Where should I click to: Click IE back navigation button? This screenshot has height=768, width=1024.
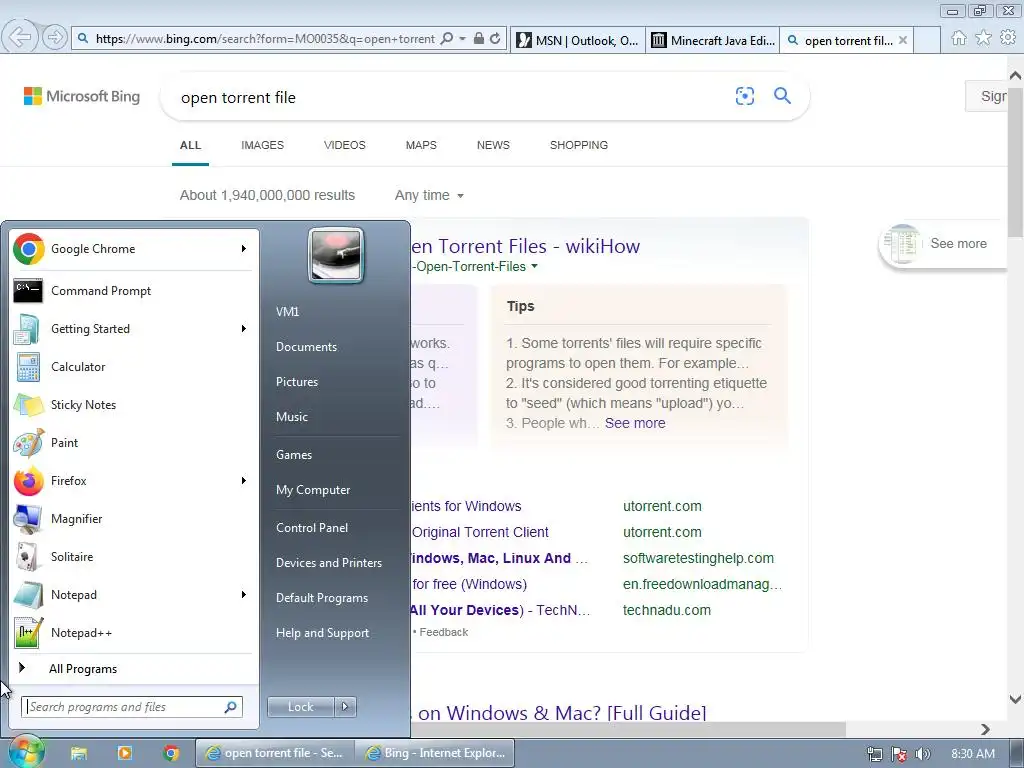click(20, 37)
